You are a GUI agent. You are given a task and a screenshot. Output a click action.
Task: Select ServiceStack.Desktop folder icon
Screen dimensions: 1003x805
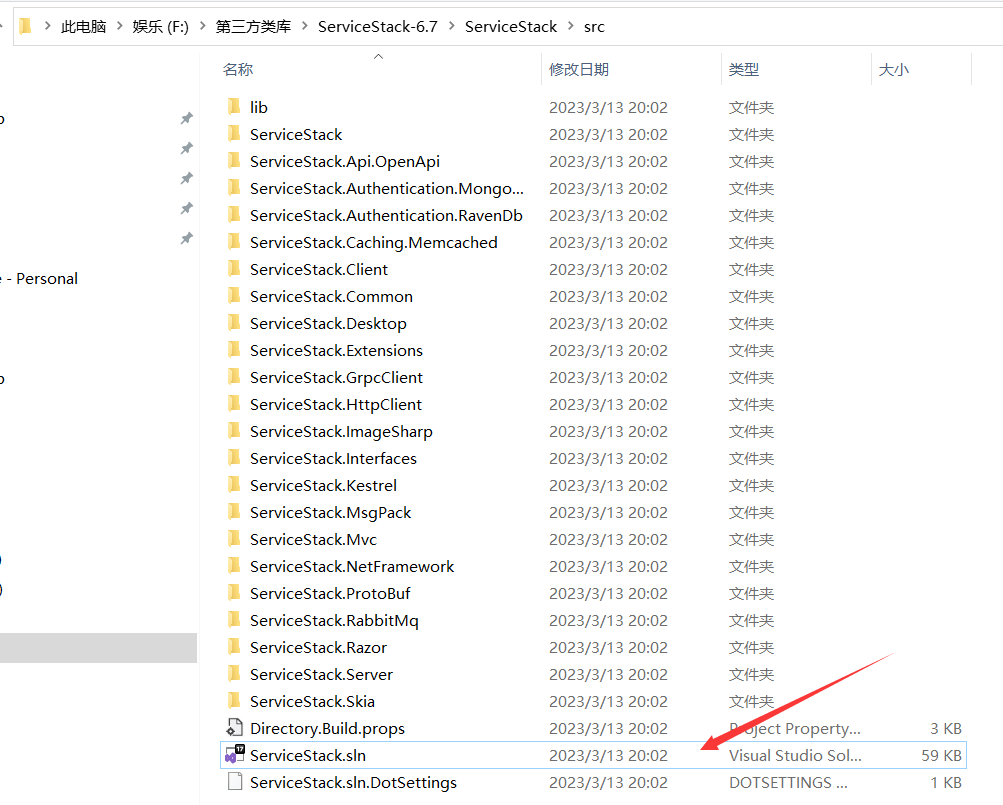pyautogui.click(x=234, y=323)
